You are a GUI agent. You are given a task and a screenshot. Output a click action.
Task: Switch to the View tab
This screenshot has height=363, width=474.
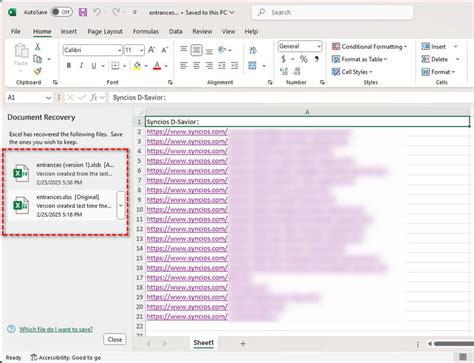click(x=228, y=31)
